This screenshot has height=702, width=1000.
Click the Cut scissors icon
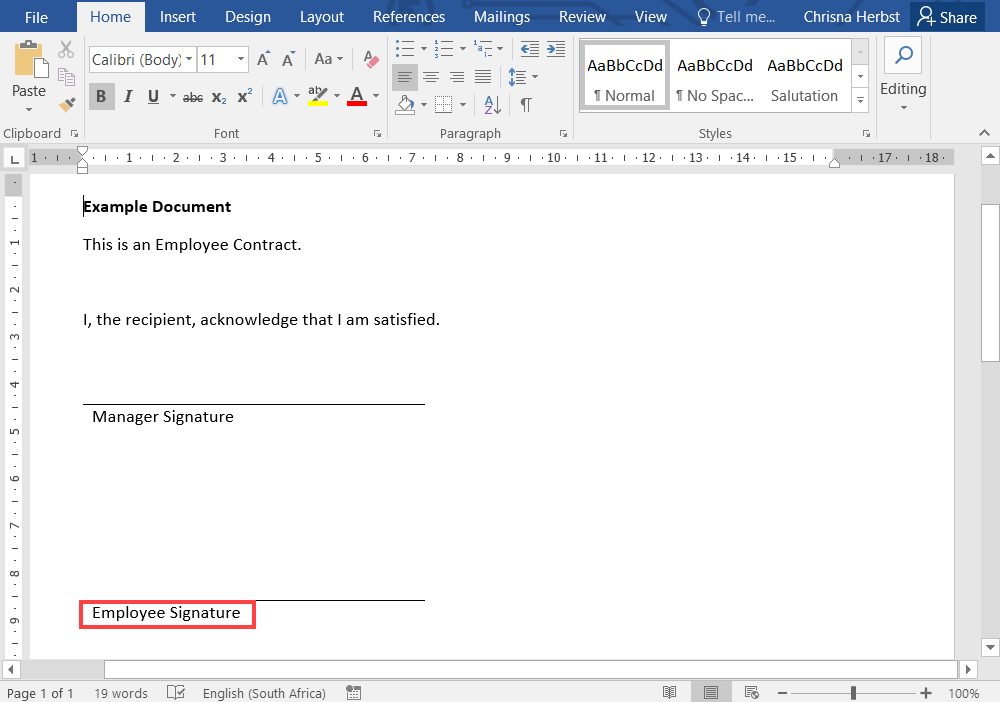(66, 49)
